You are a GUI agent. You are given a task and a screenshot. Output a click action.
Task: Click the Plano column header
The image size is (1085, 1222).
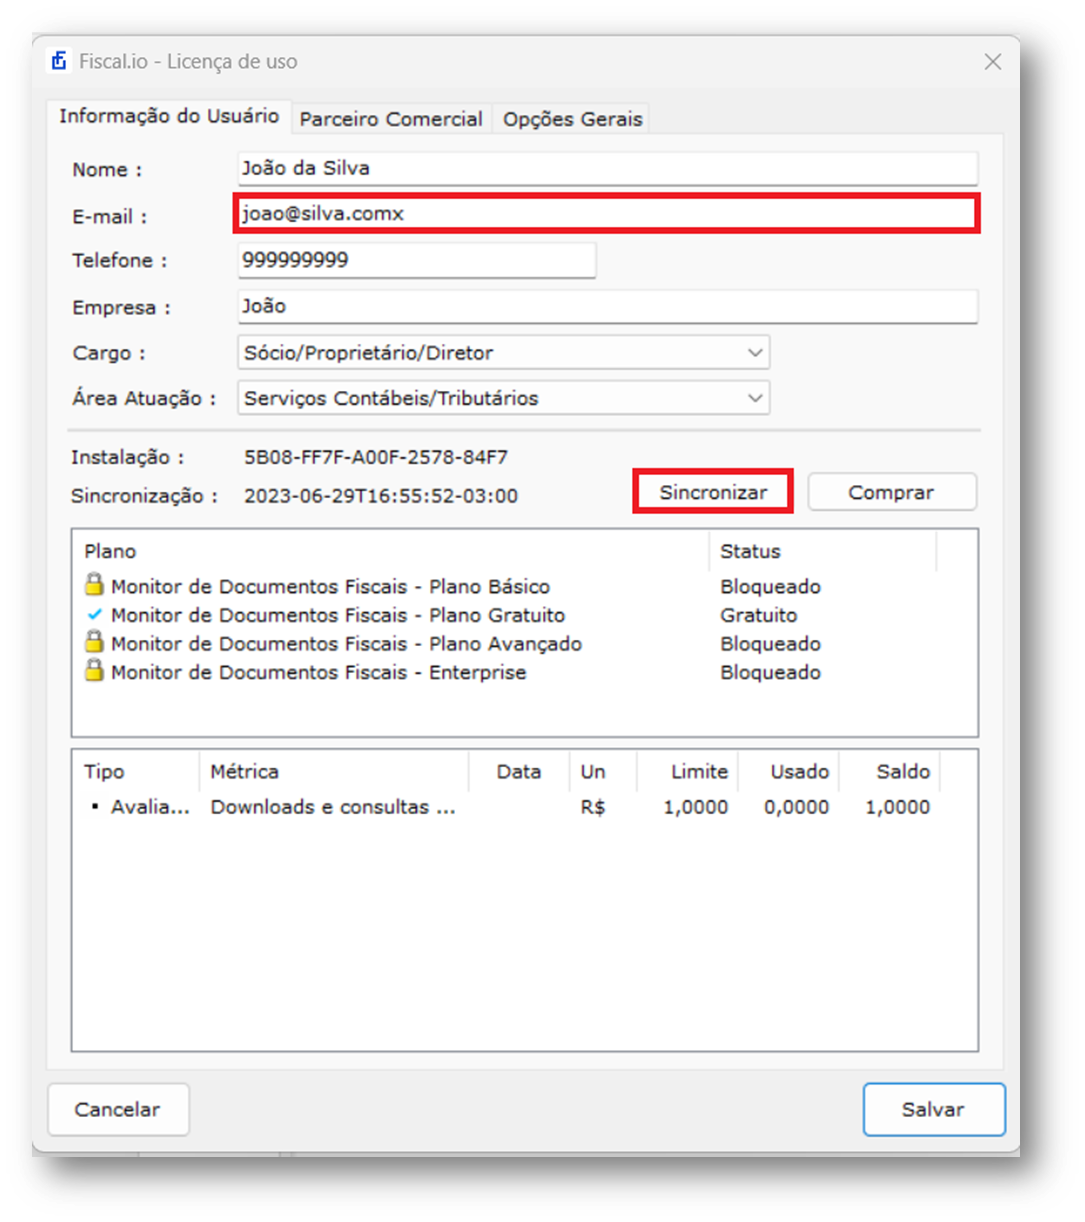[x=390, y=551]
